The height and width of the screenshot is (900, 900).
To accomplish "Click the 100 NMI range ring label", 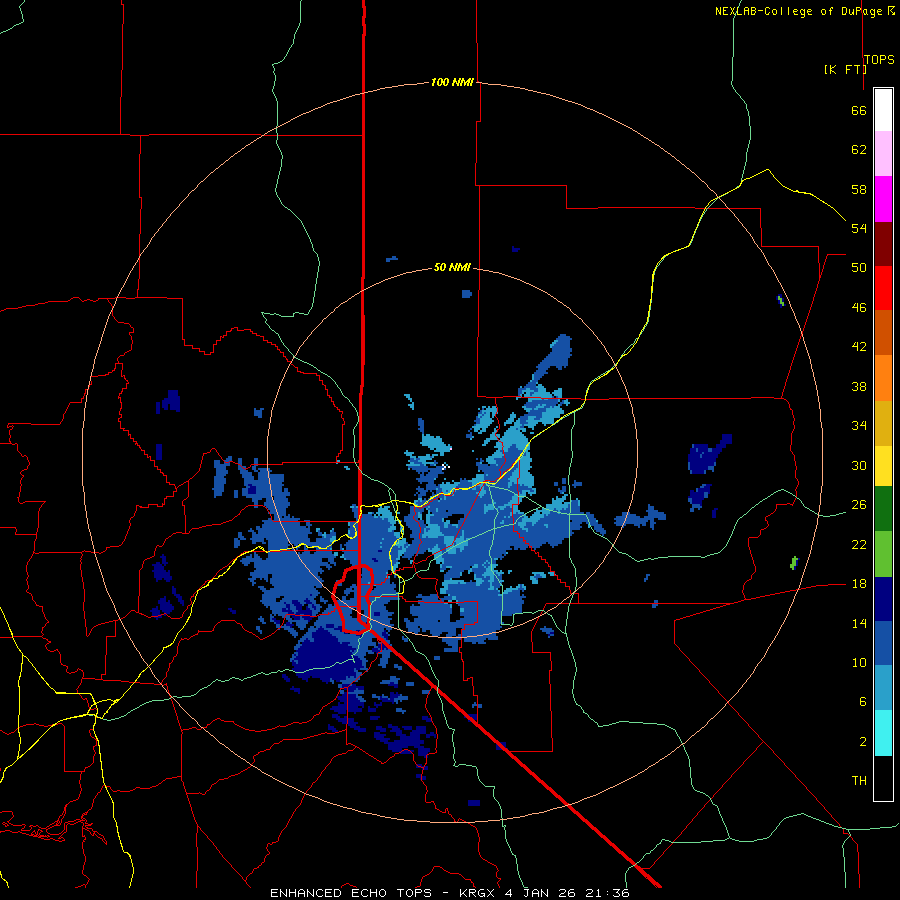I will 452,83.
